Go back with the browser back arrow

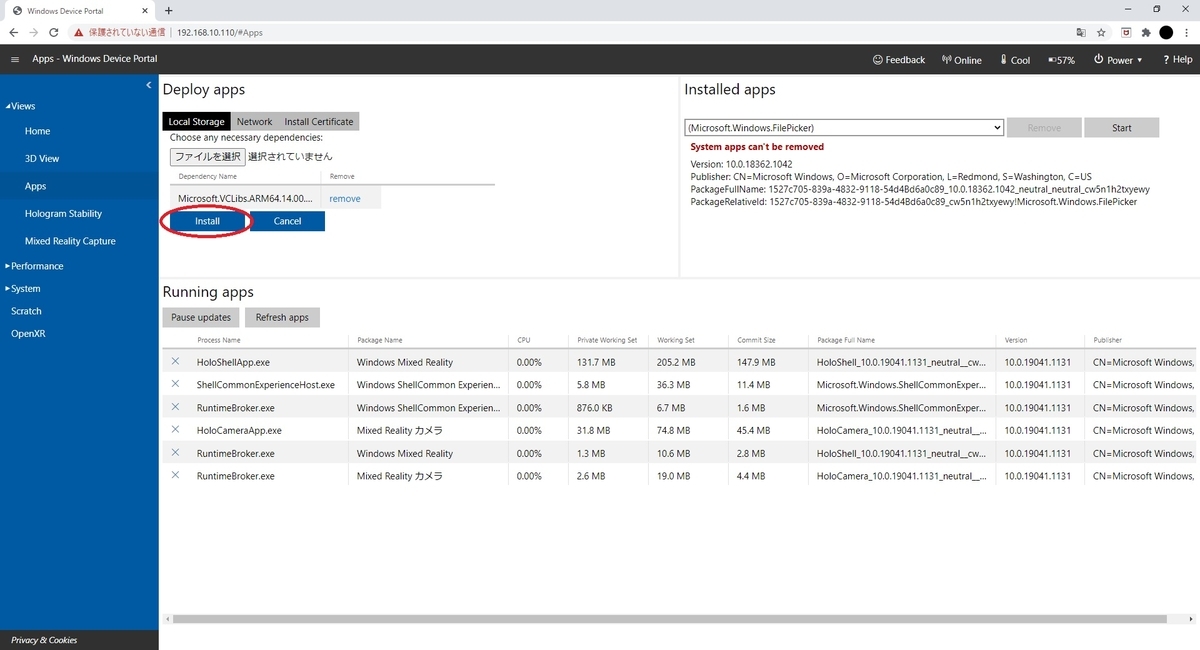[14, 32]
